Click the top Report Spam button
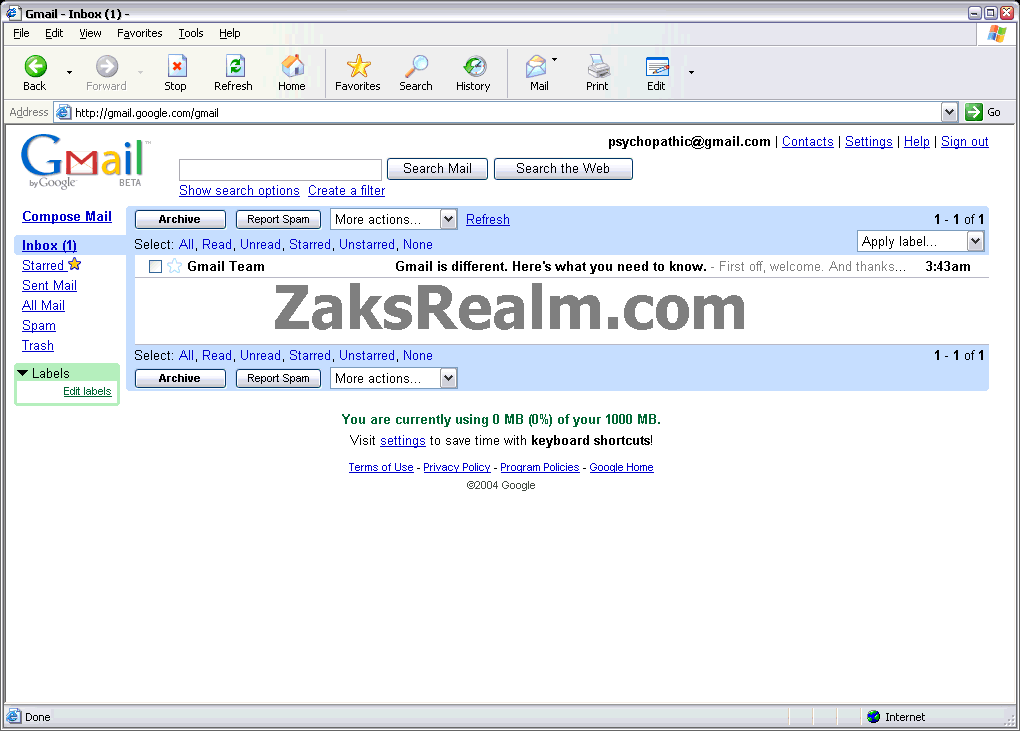 (x=278, y=219)
